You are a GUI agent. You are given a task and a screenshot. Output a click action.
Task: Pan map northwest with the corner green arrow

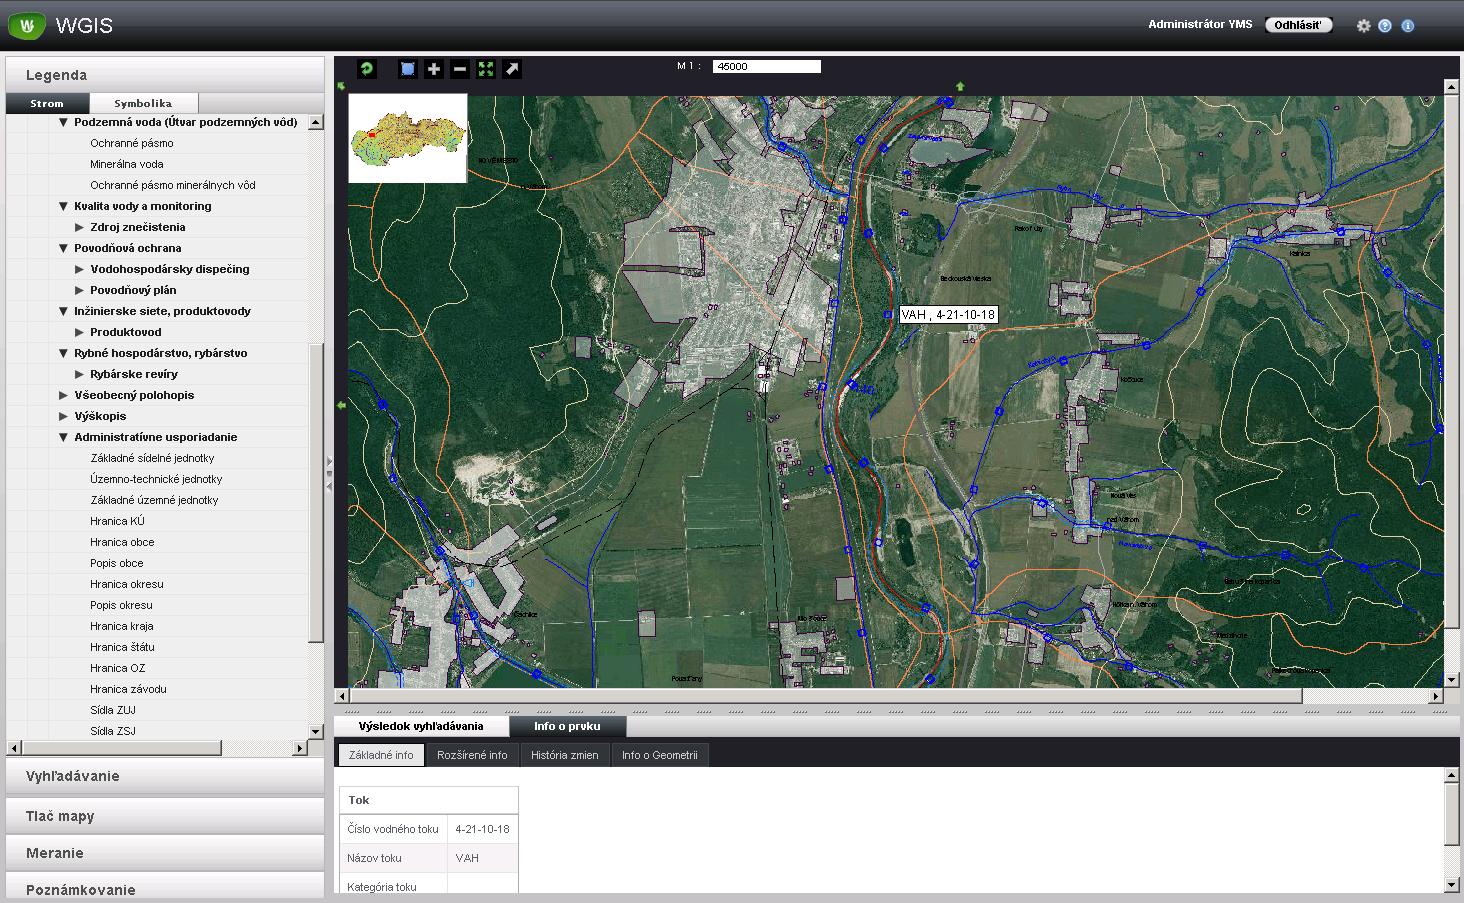[341, 87]
